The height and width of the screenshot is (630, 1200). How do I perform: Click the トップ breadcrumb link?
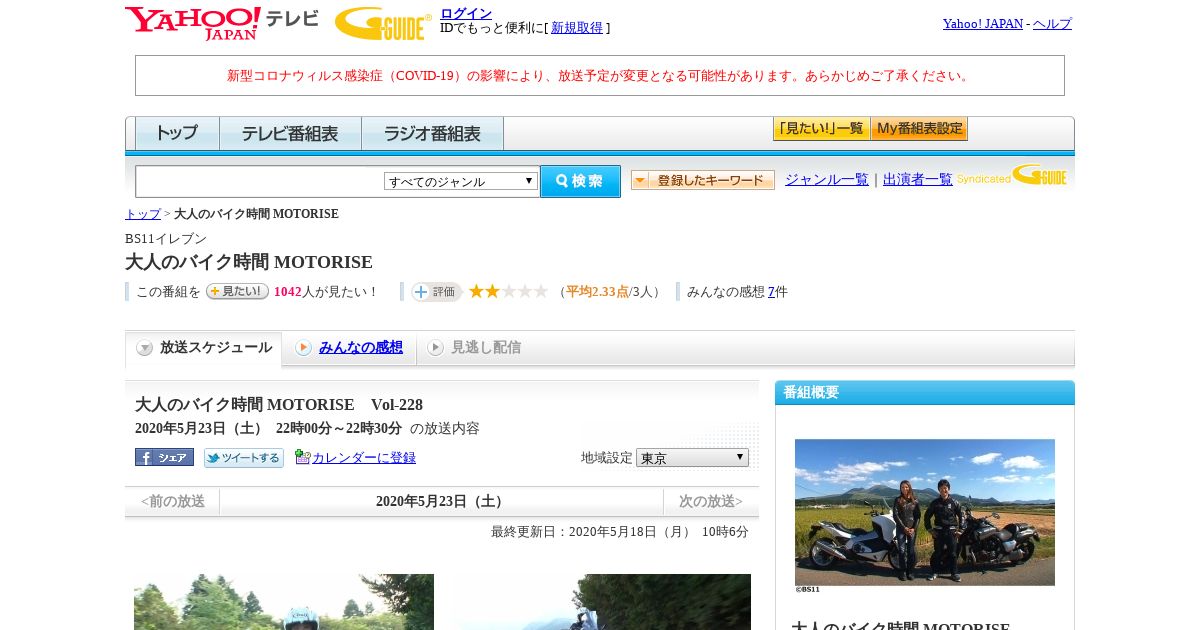tap(143, 214)
